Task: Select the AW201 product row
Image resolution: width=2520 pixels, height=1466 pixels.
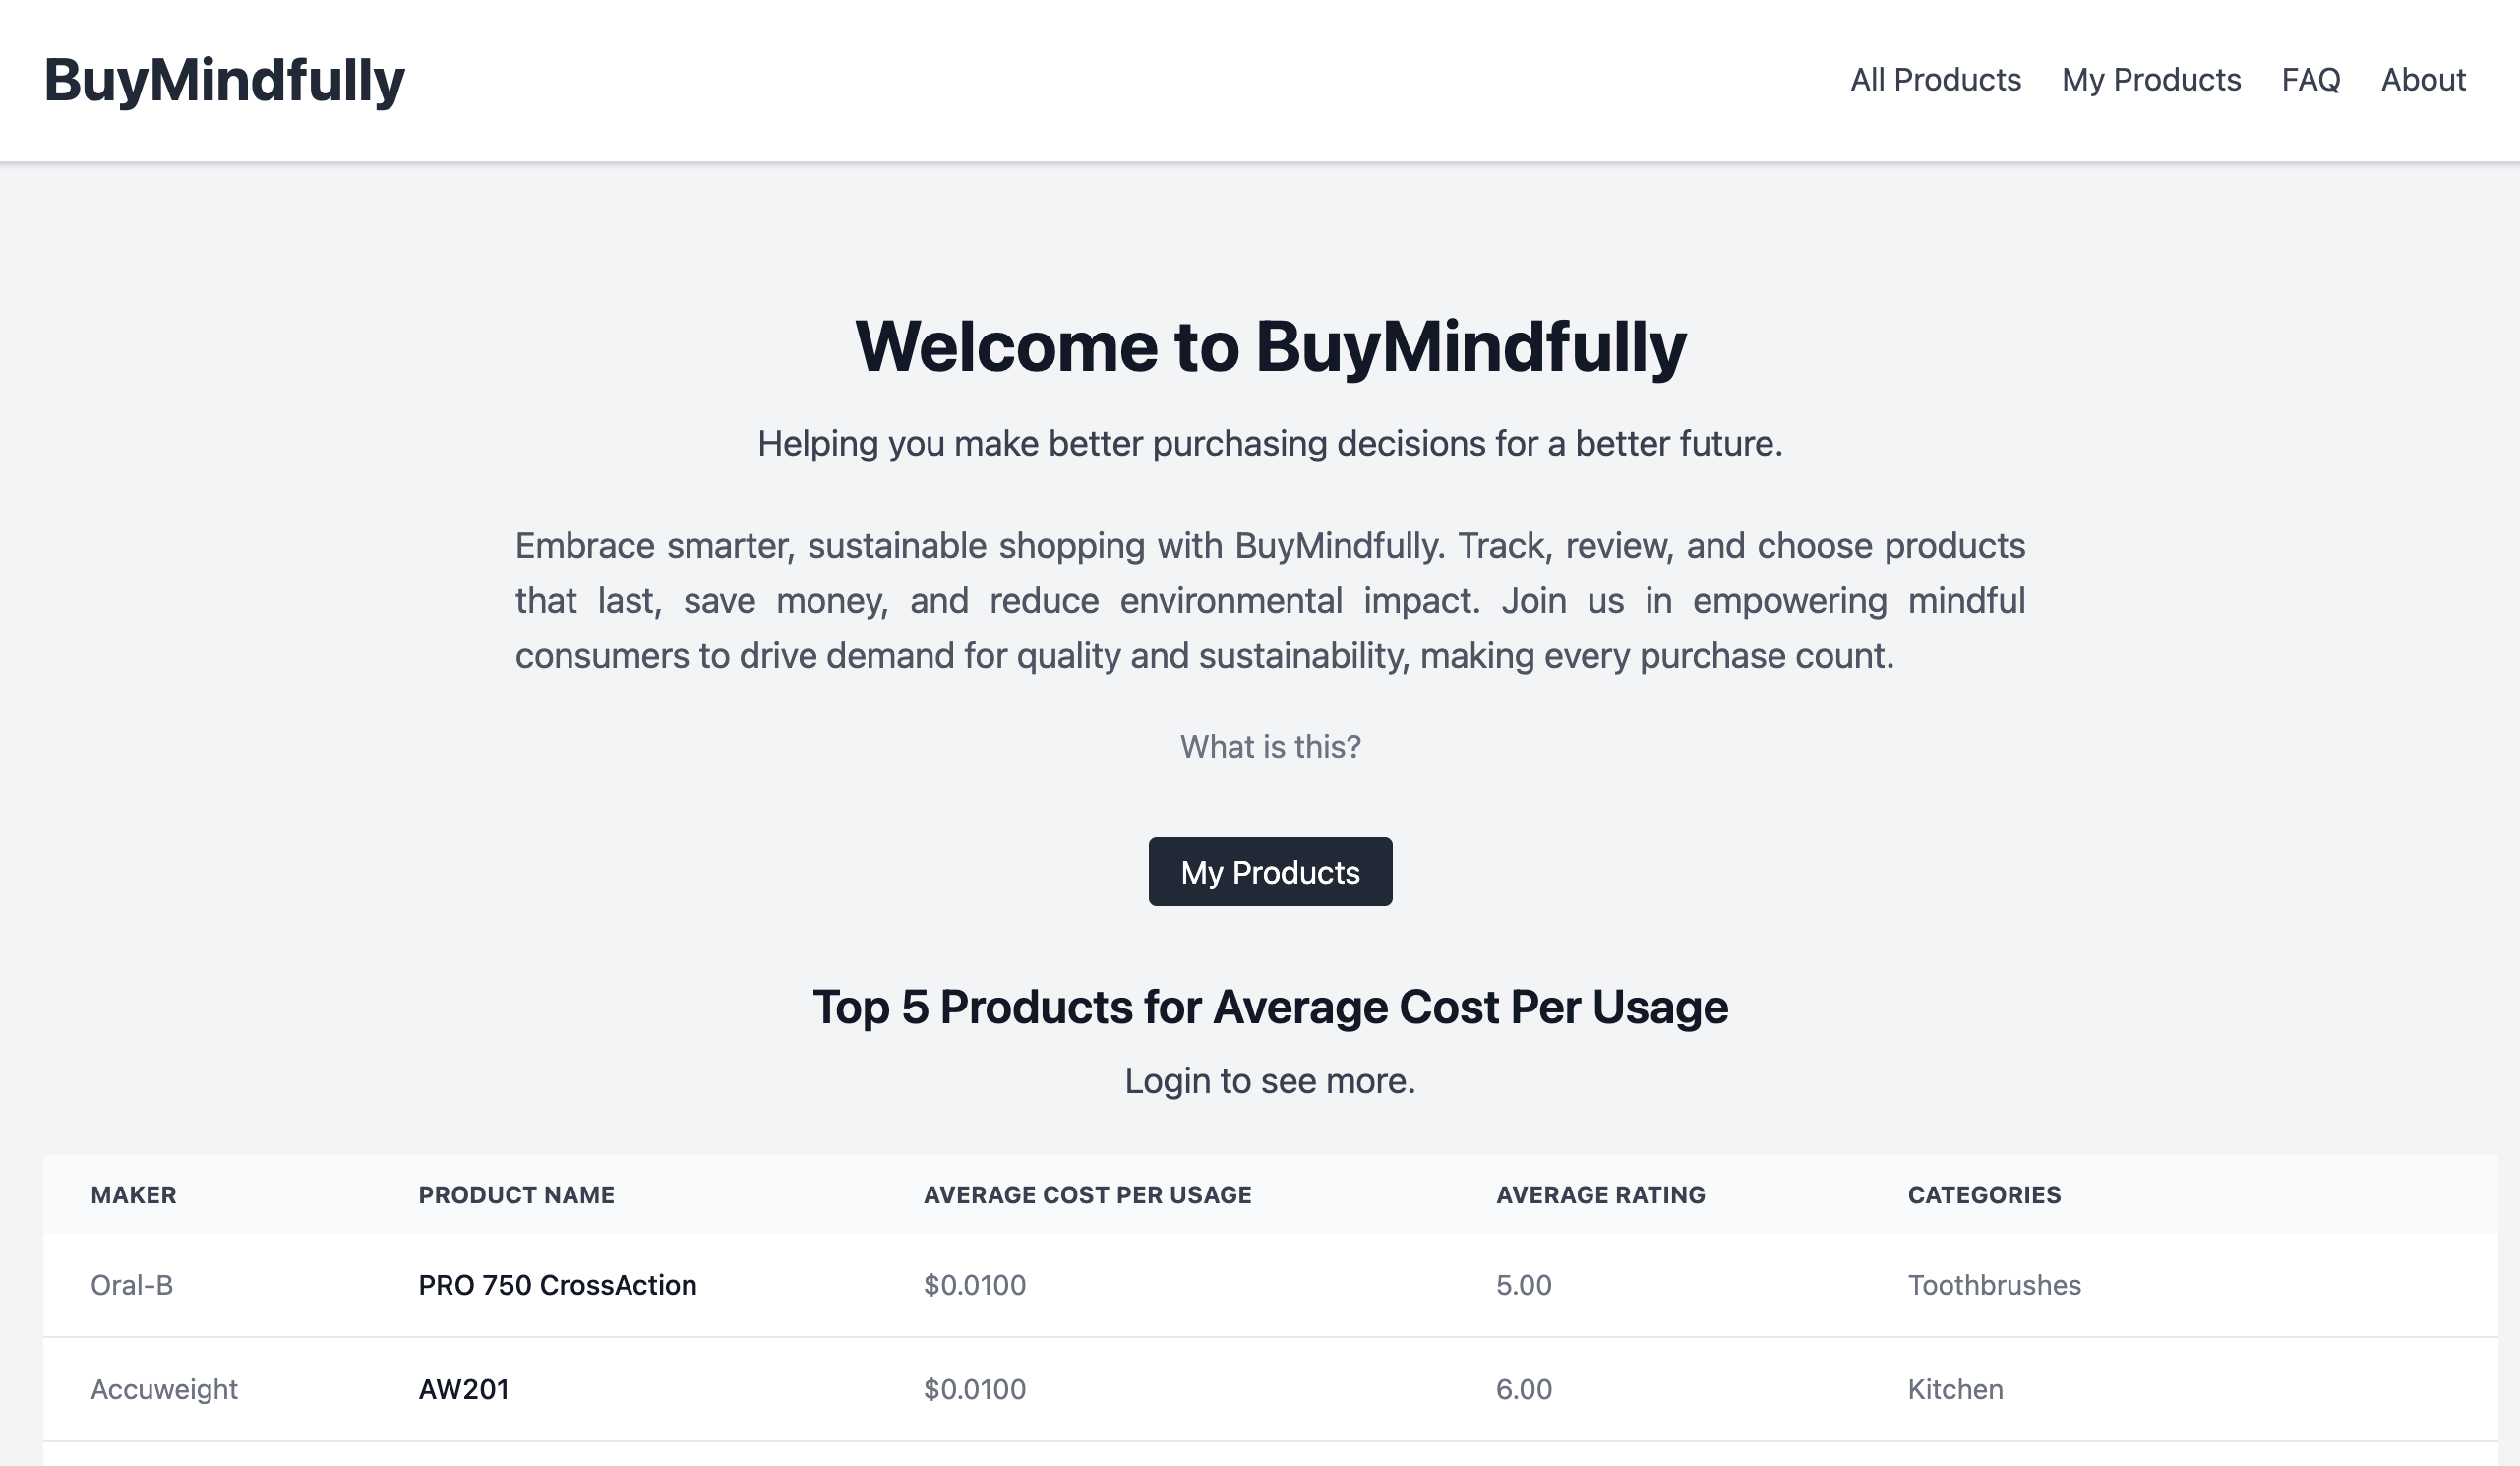Action: [x=464, y=1389]
